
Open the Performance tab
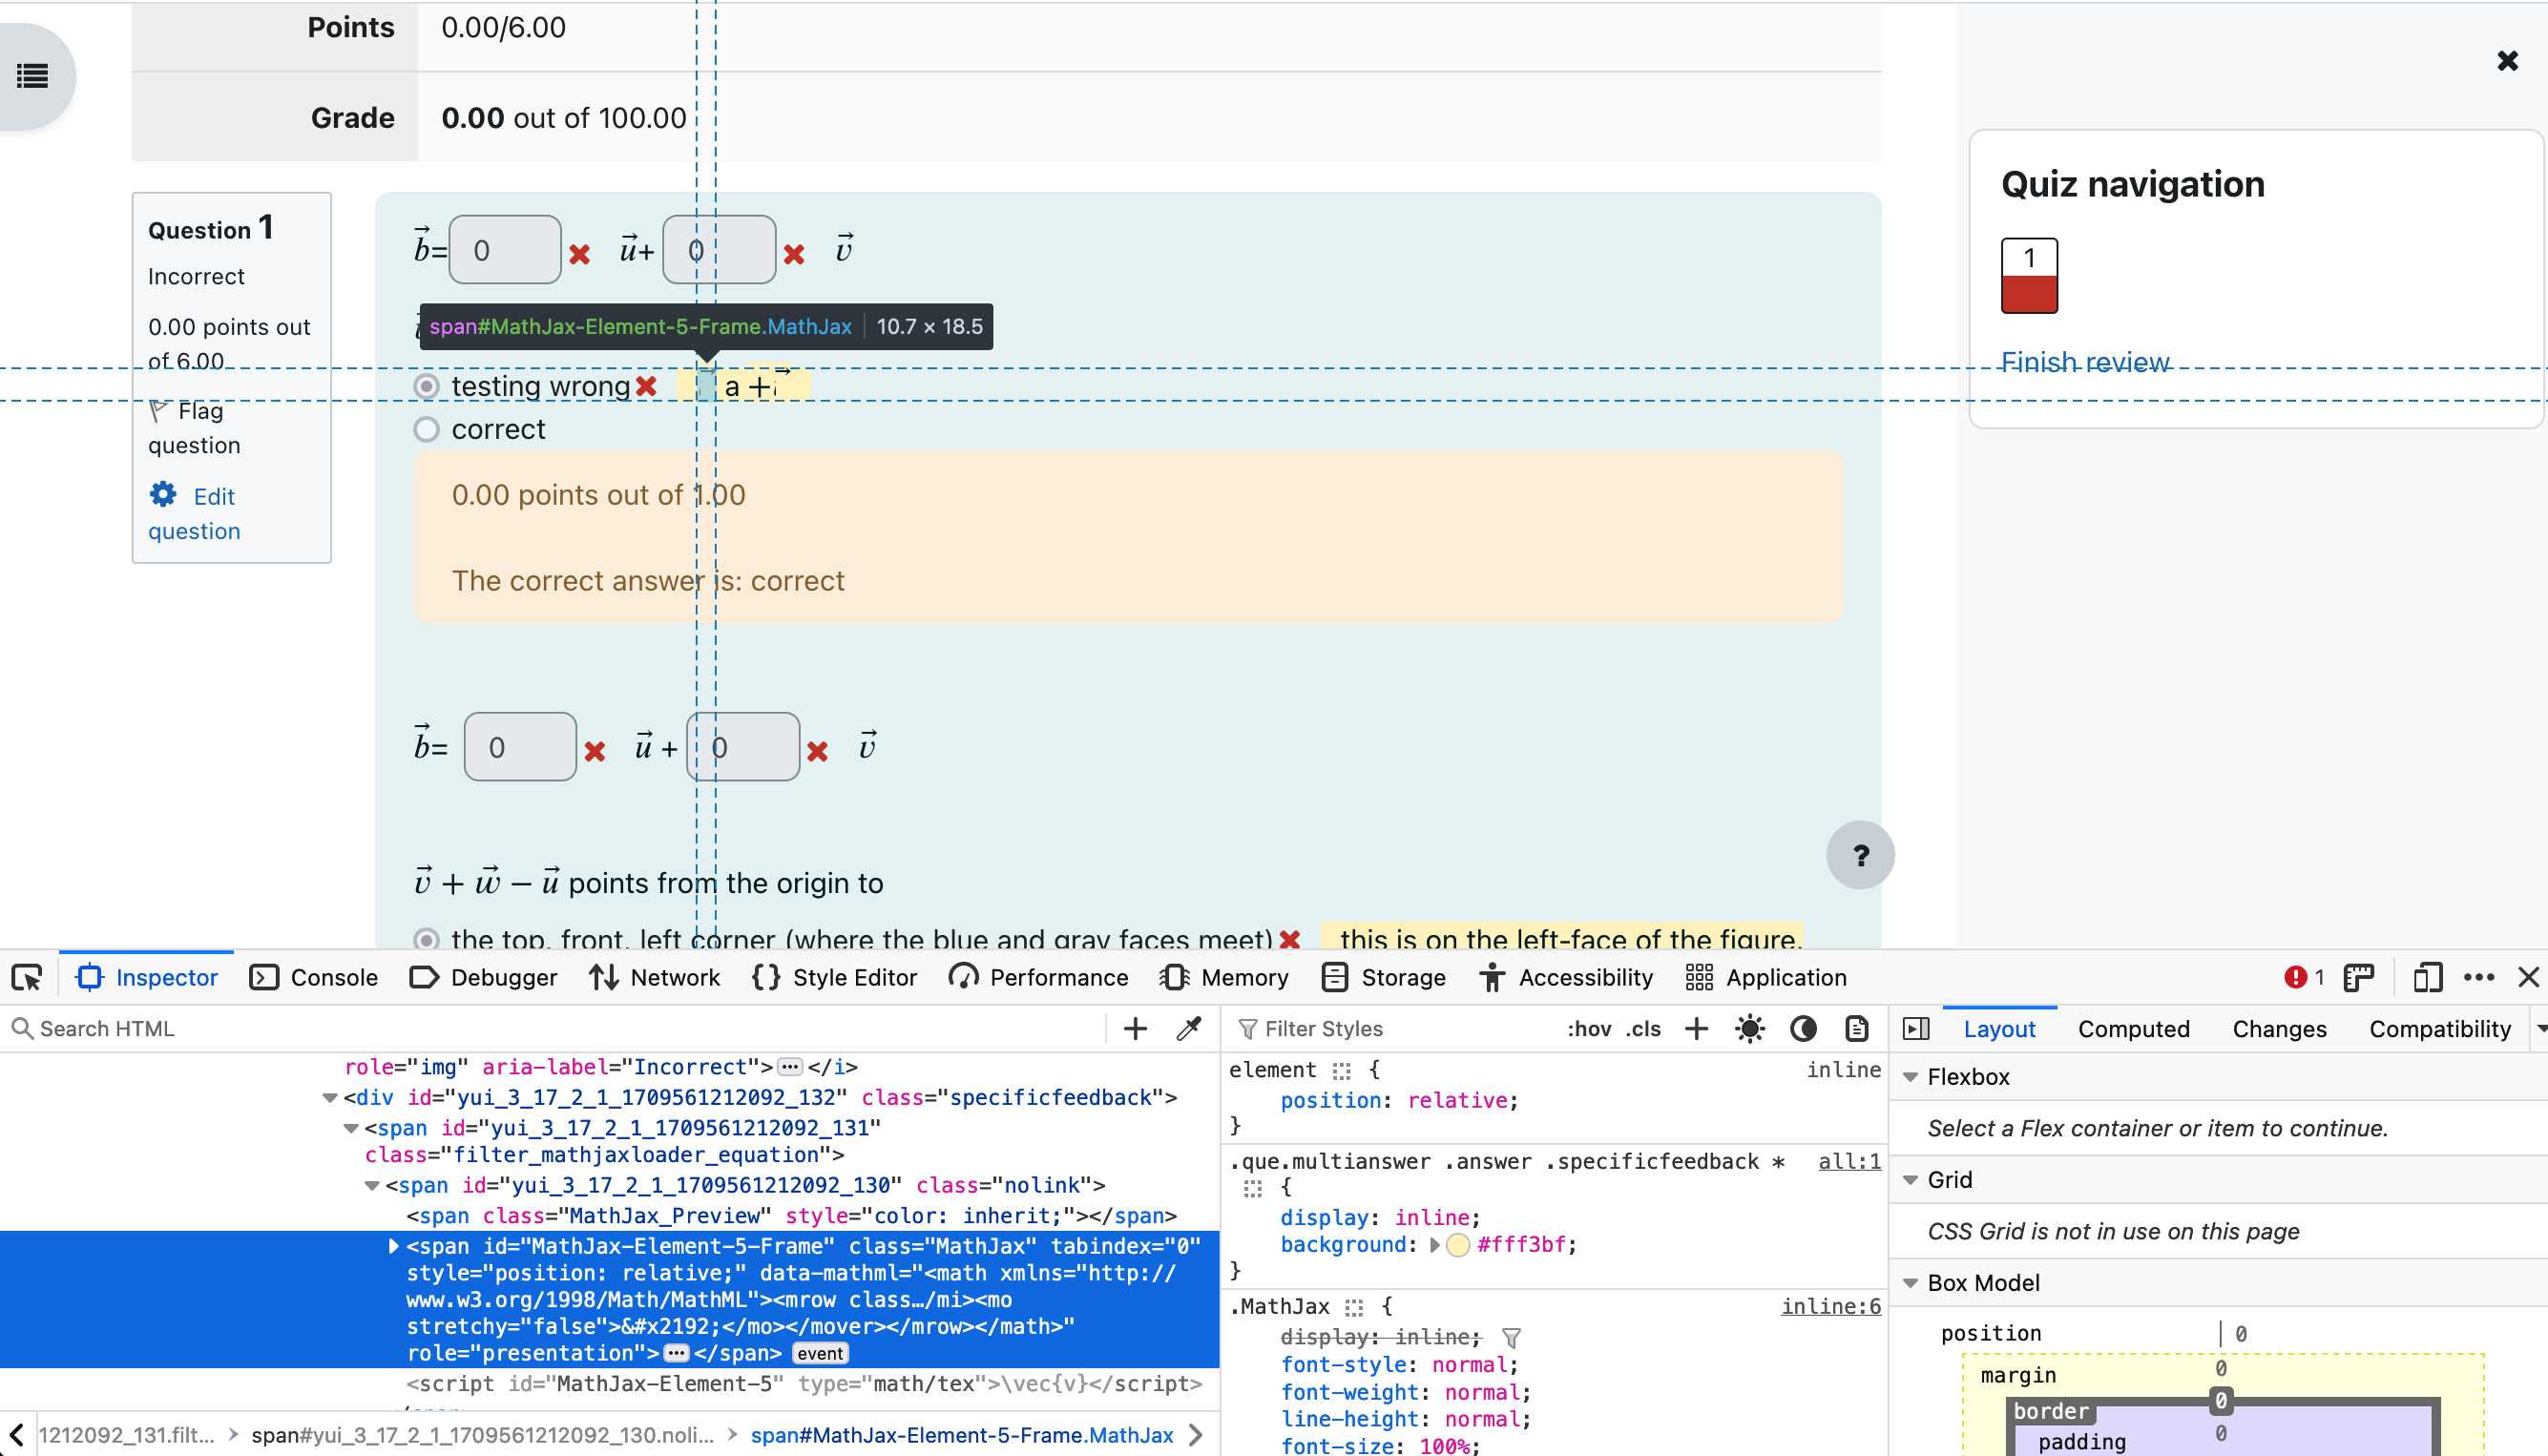[x=1039, y=977]
